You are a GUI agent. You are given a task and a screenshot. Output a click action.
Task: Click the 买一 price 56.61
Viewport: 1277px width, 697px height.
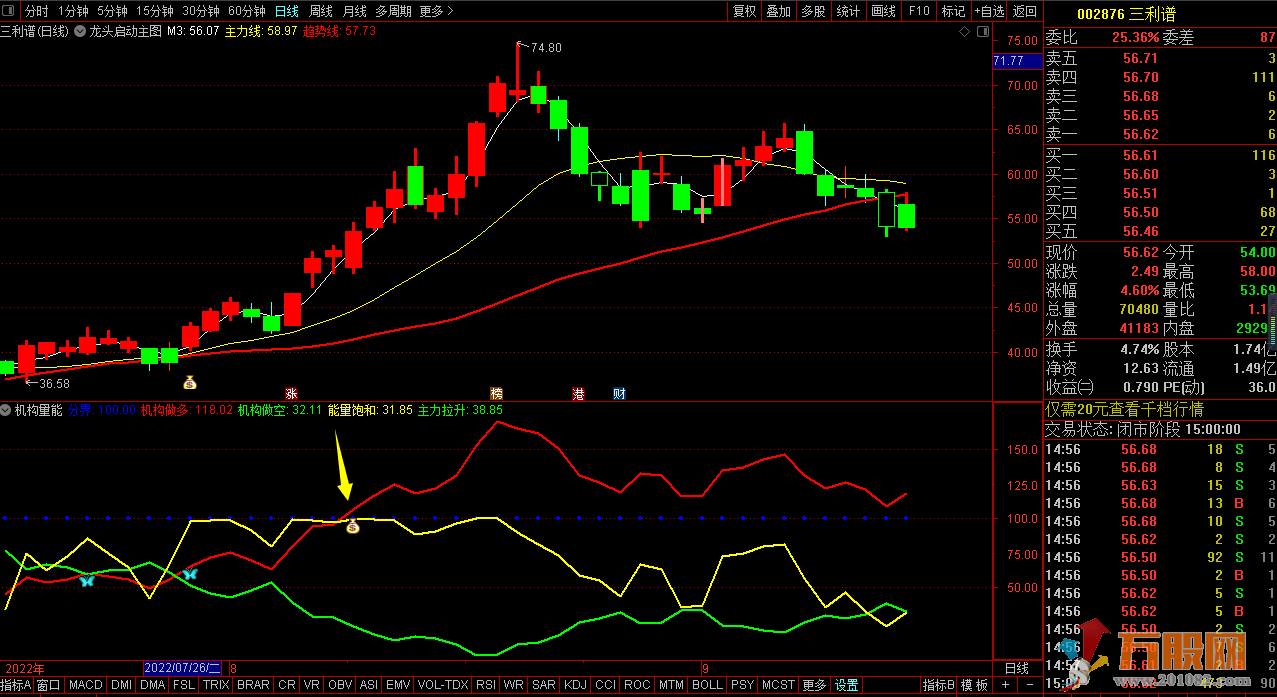1140,155
